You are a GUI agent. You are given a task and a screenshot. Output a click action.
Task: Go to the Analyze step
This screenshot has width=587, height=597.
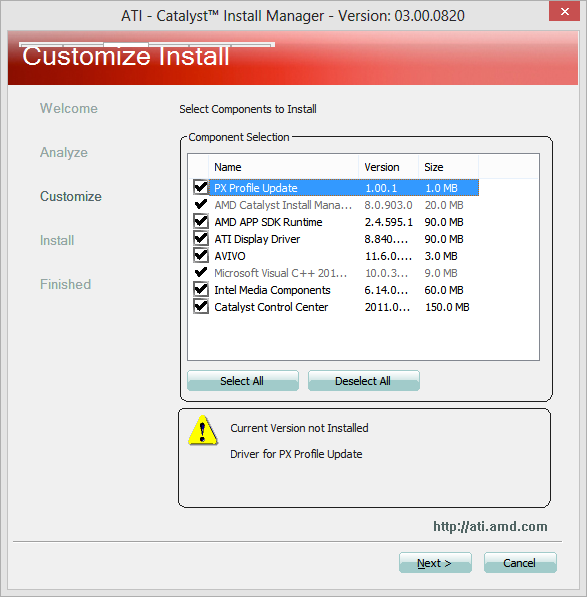point(64,153)
